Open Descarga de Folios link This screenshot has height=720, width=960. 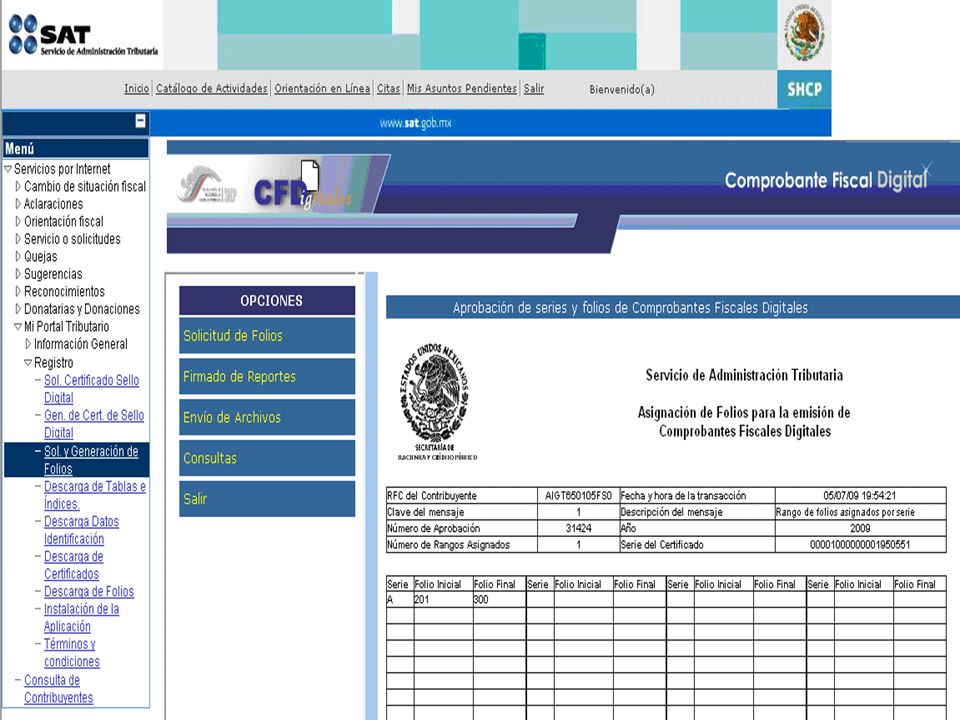coord(89,591)
